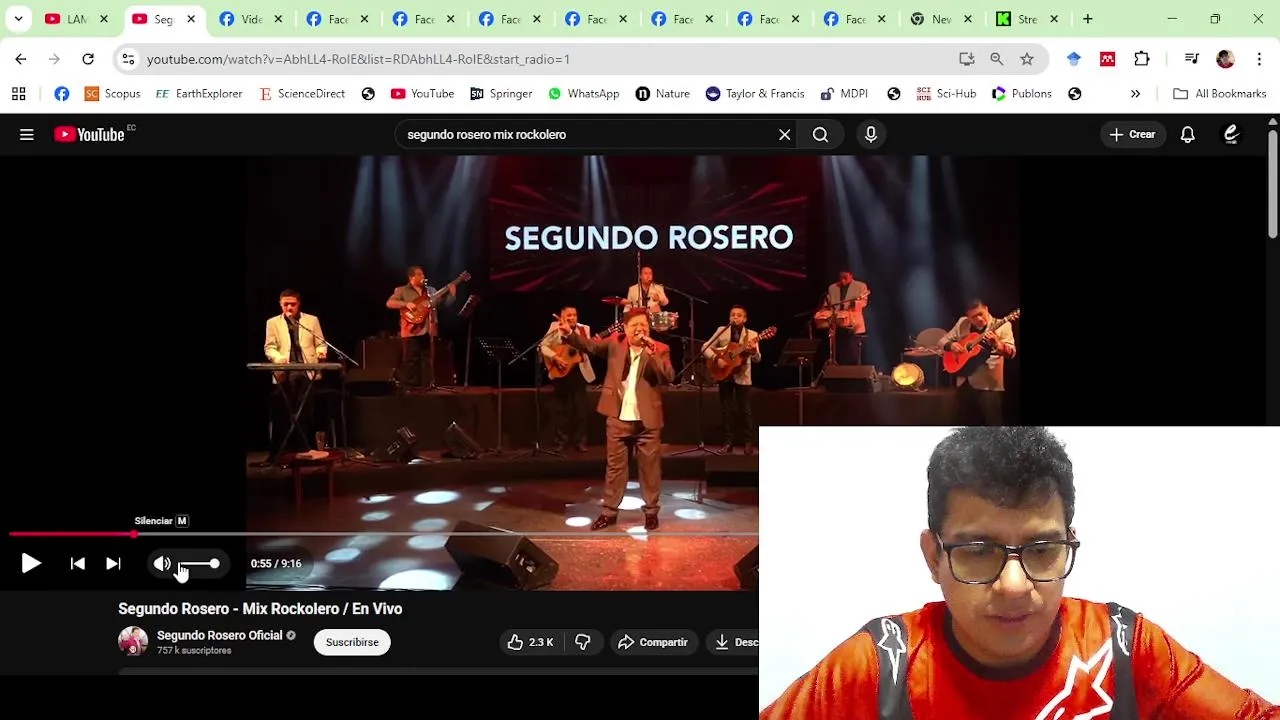Open the Taylor & Francis bookmark
Viewport: 1280px width, 720px height.
[755, 93]
